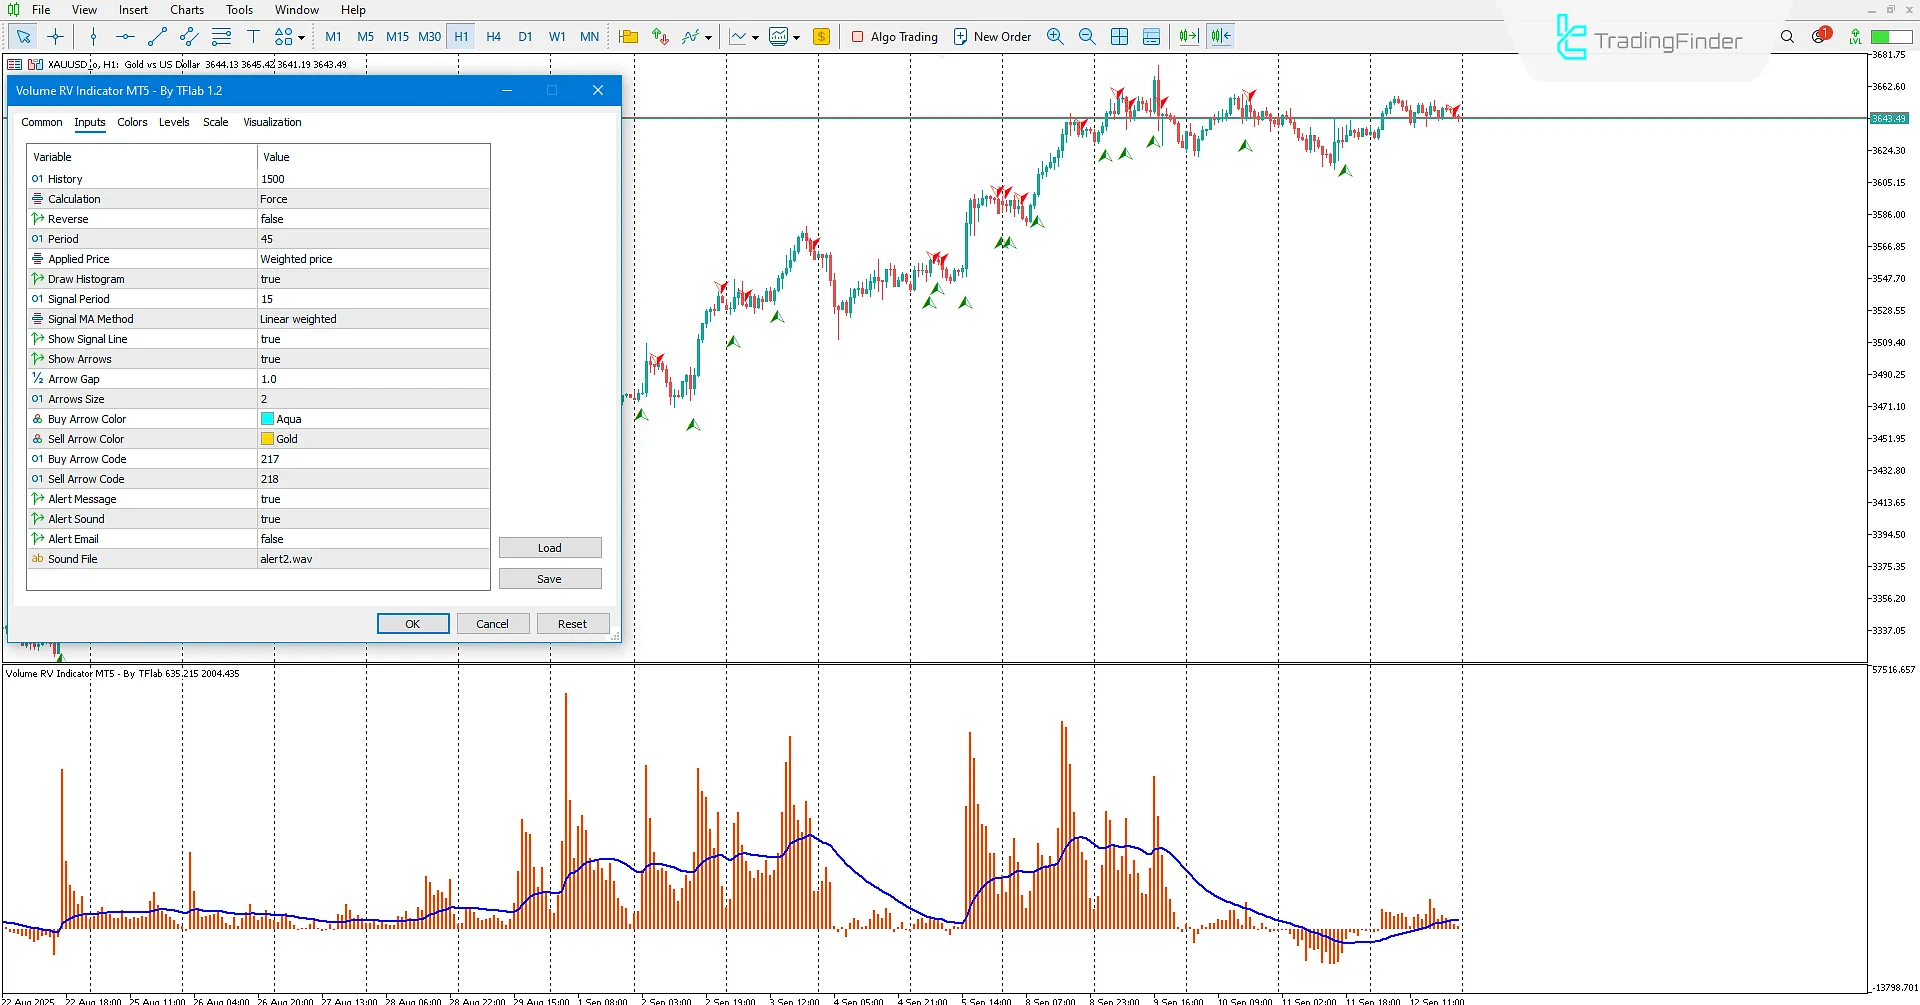This screenshot has height=1005, width=1920.
Task: Open a New Order window
Action: (x=992, y=36)
